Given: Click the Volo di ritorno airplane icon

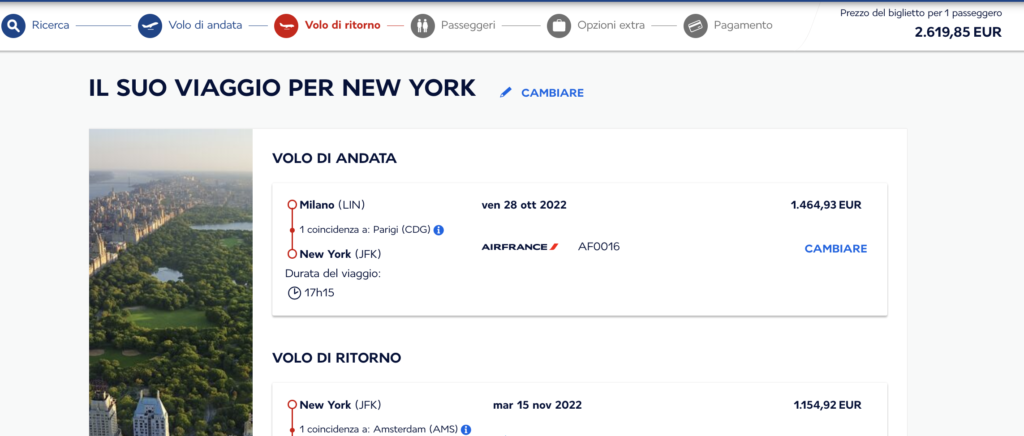Looking at the screenshot, I should 286,25.
